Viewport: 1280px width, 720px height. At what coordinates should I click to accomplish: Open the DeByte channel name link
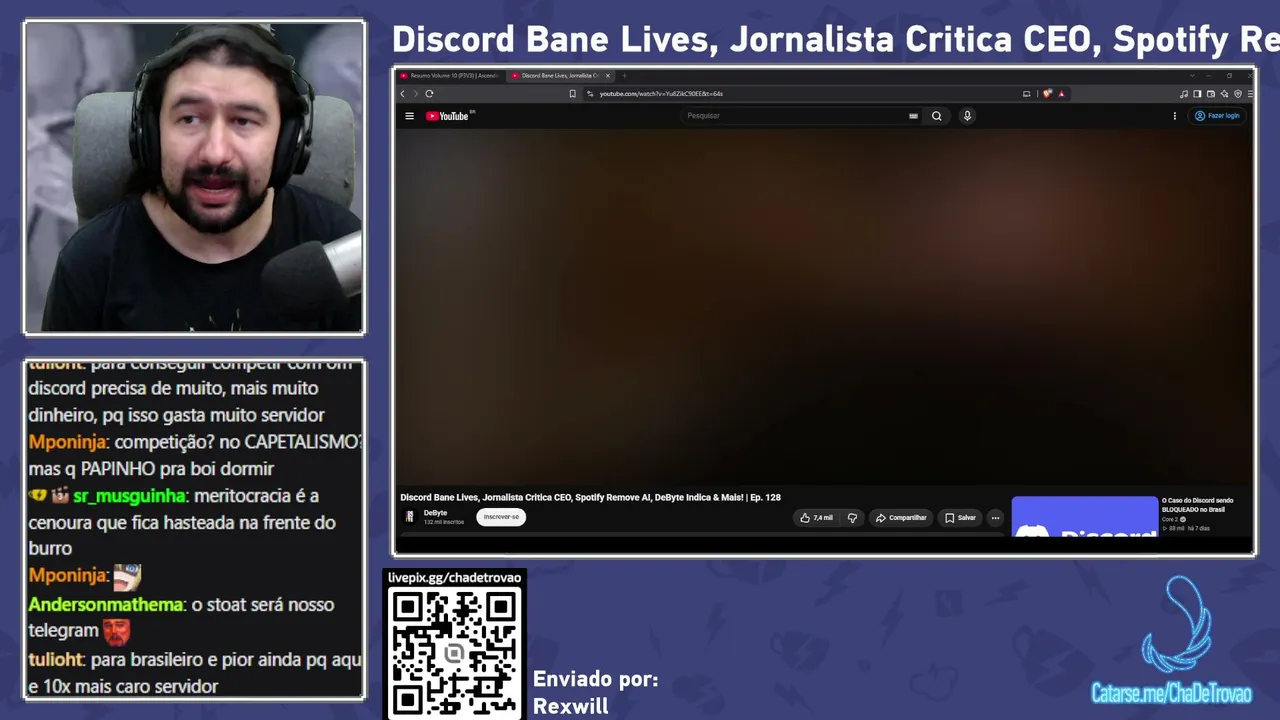pos(435,513)
